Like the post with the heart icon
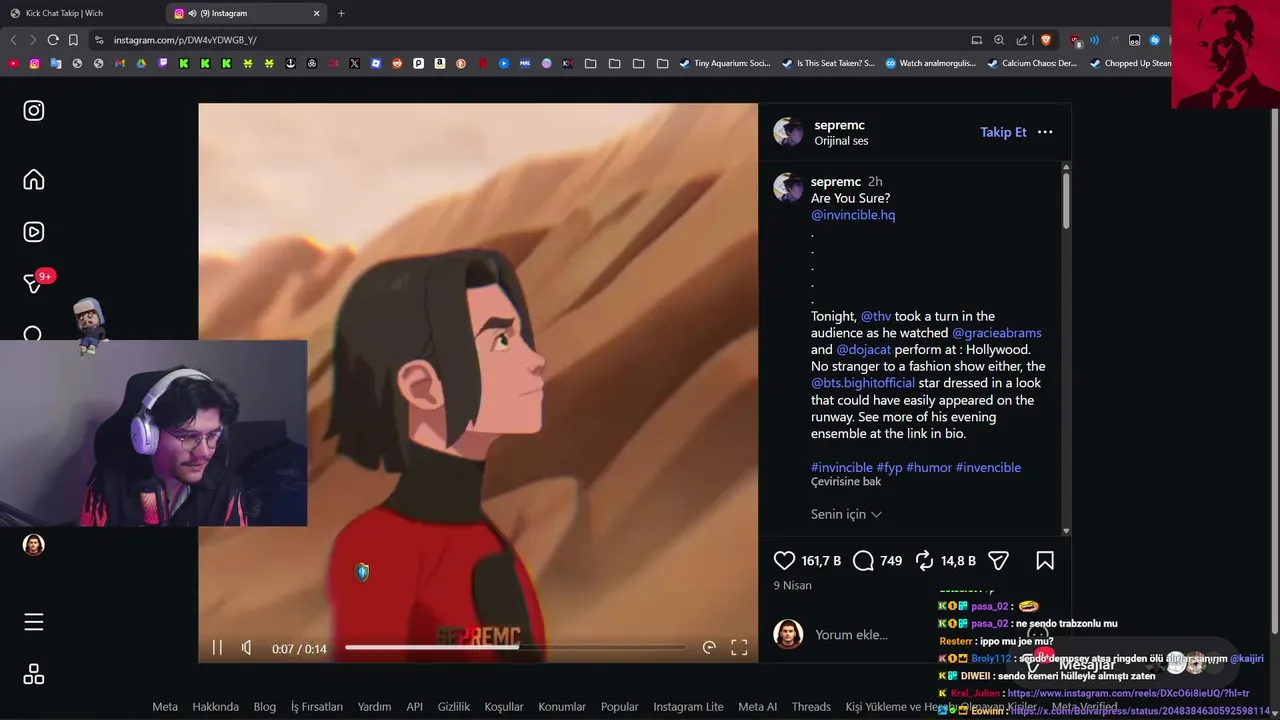Viewport: 1280px width, 720px height. point(784,561)
